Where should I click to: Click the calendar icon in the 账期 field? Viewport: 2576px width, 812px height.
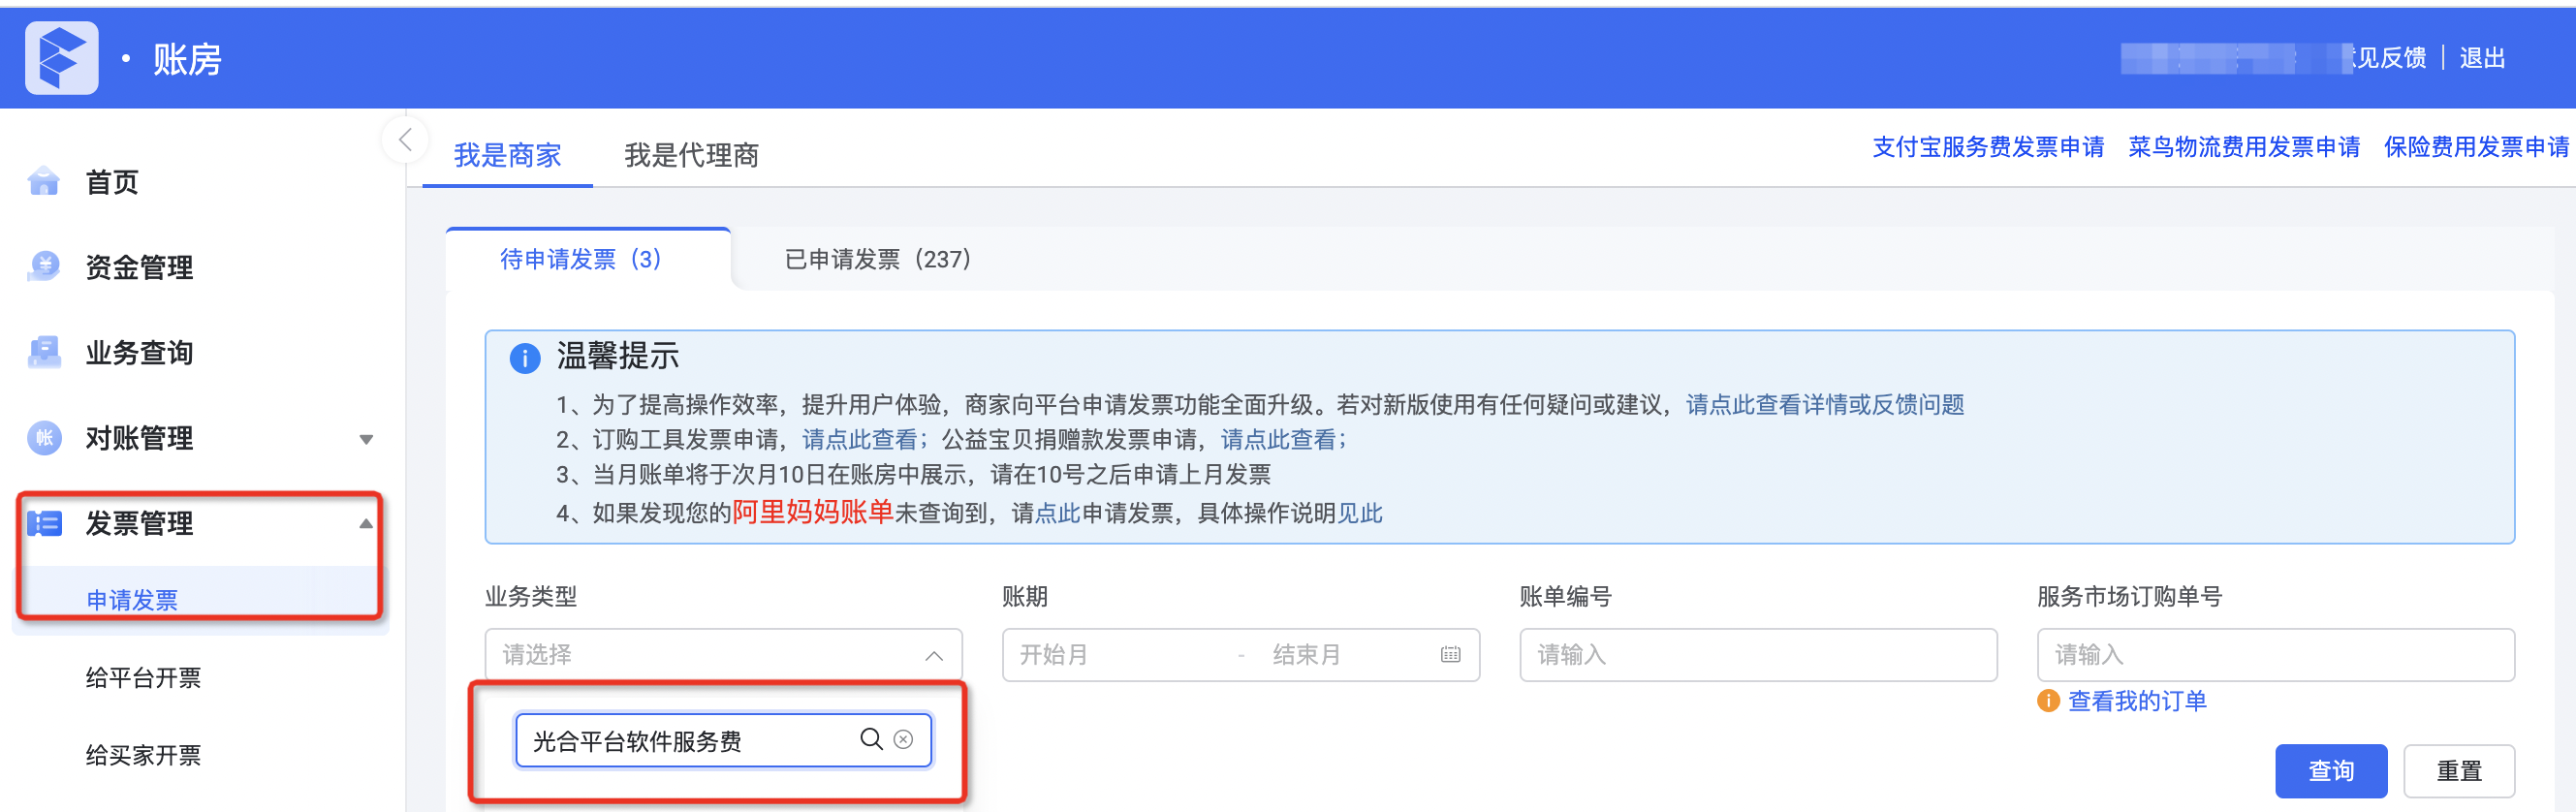[1450, 655]
